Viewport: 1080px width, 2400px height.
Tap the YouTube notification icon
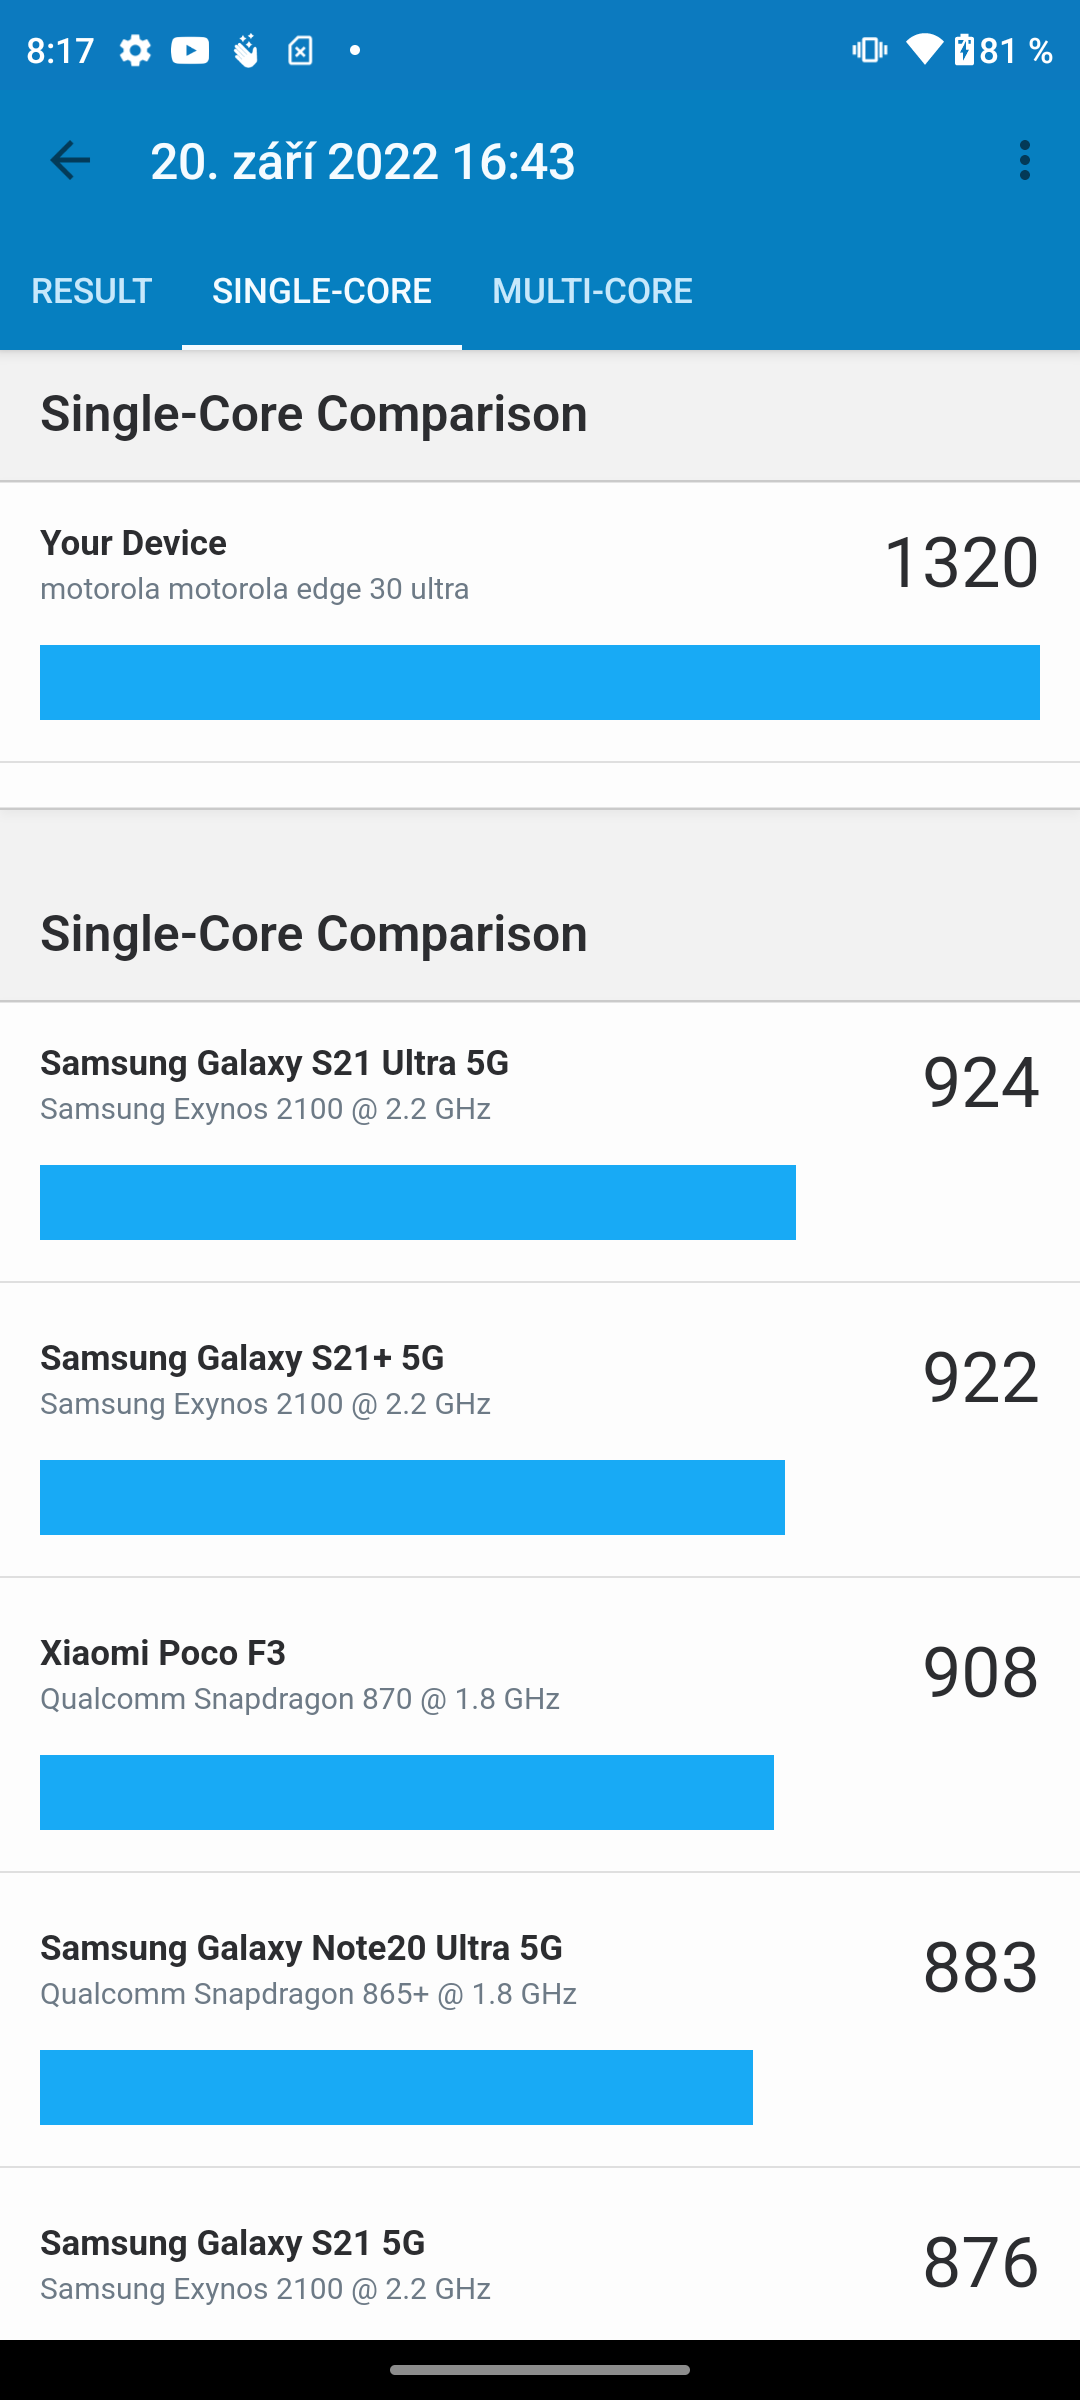pyautogui.click(x=190, y=50)
